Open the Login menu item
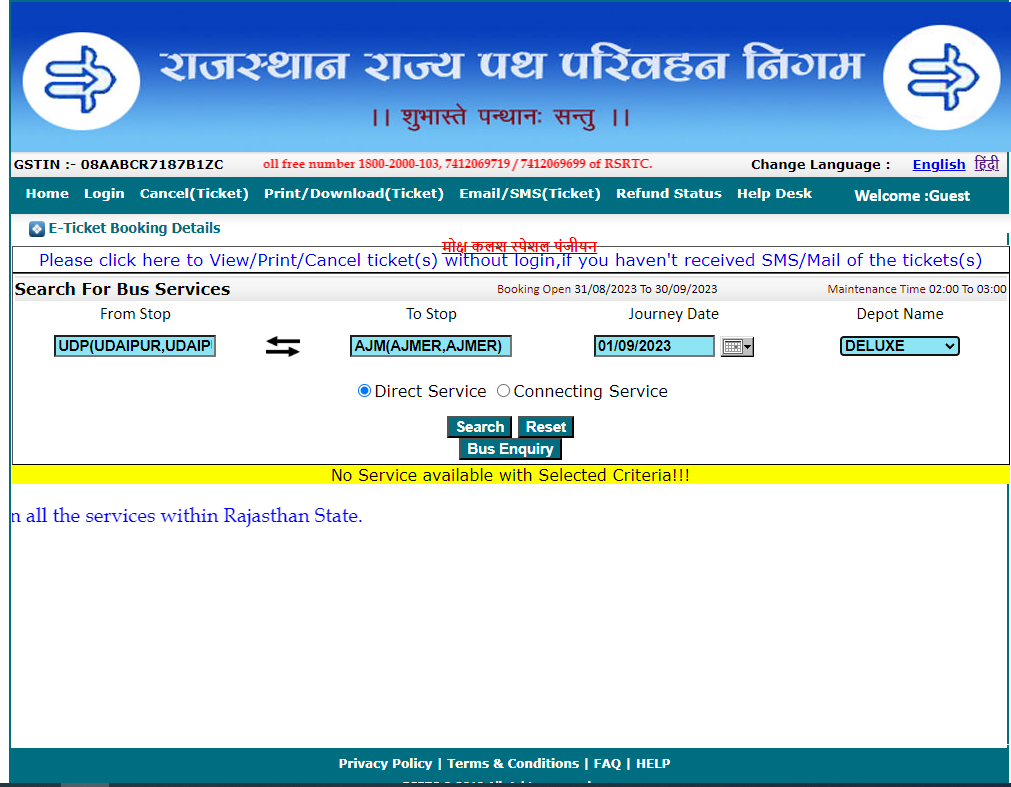Image resolution: width=1011 pixels, height=787 pixels. click(x=104, y=194)
